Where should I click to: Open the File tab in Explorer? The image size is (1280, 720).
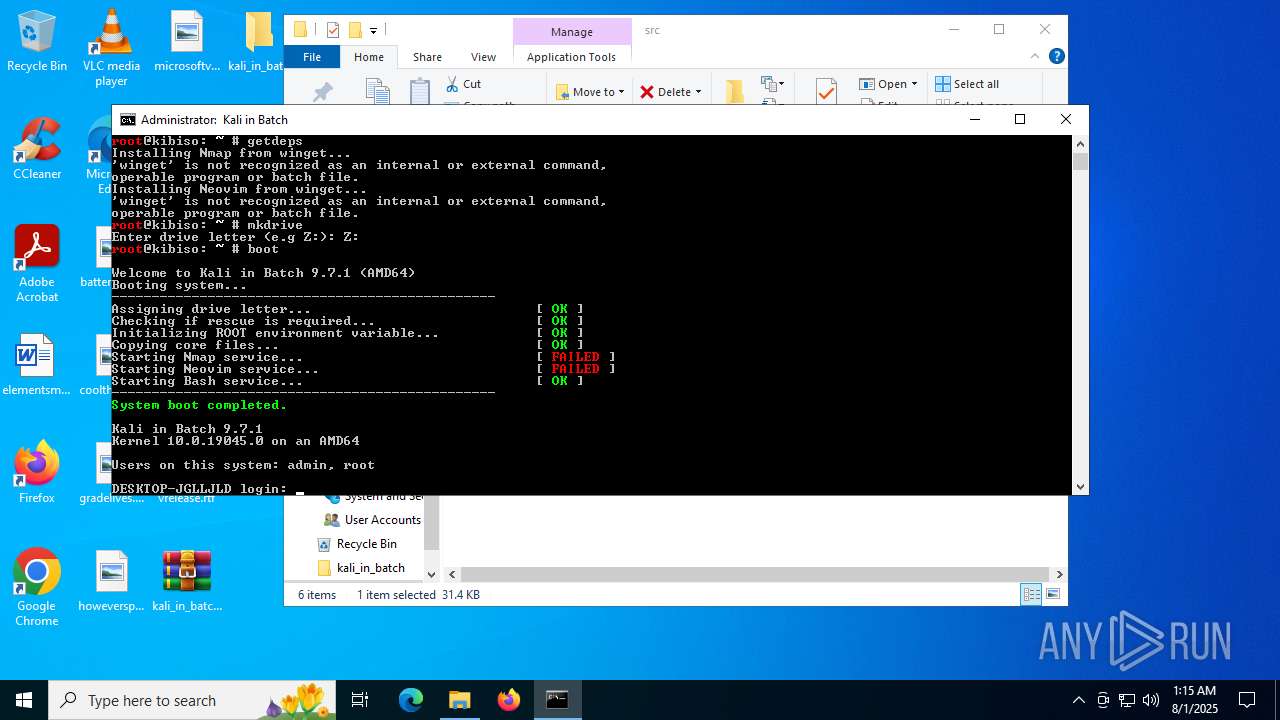(312, 57)
